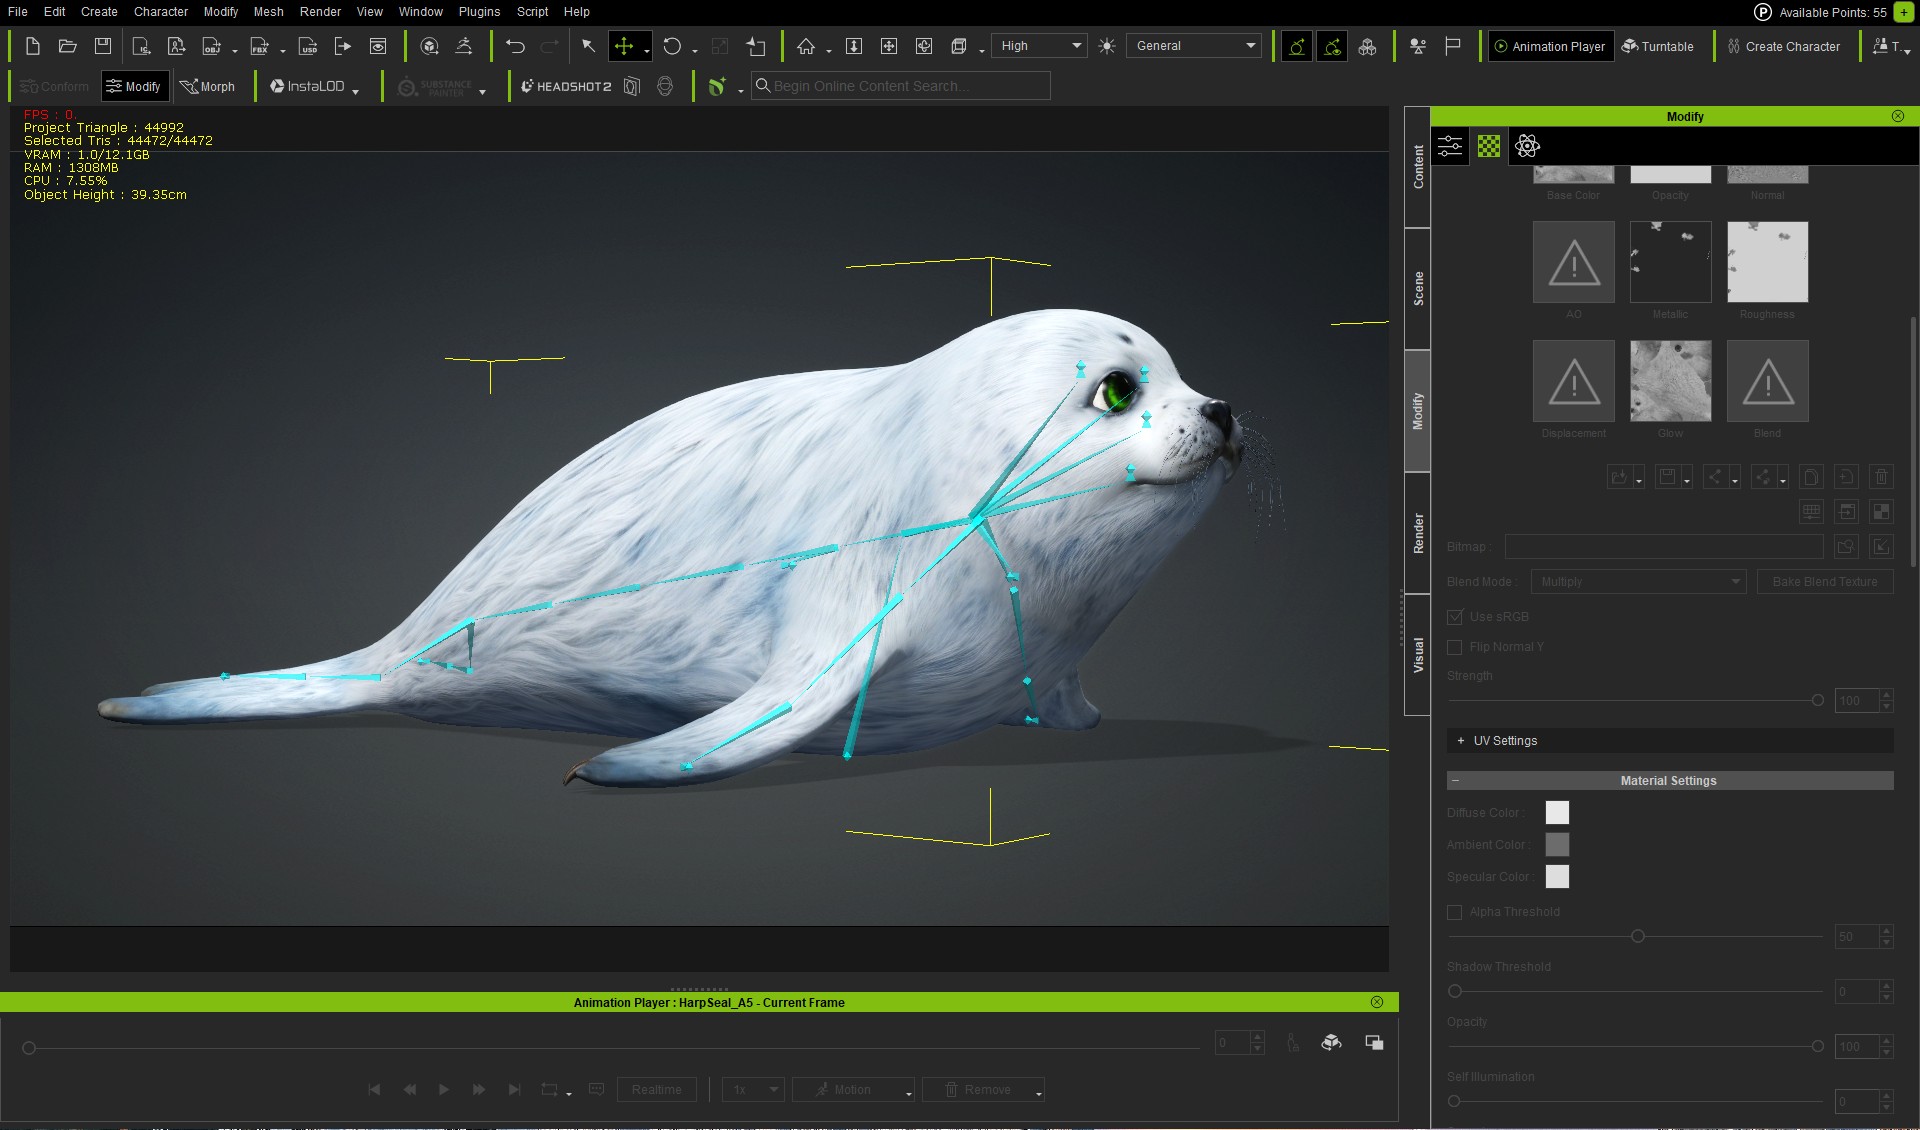Enable the Alpha Threshold checkbox
This screenshot has width=1920, height=1130.
pos(1455,912)
